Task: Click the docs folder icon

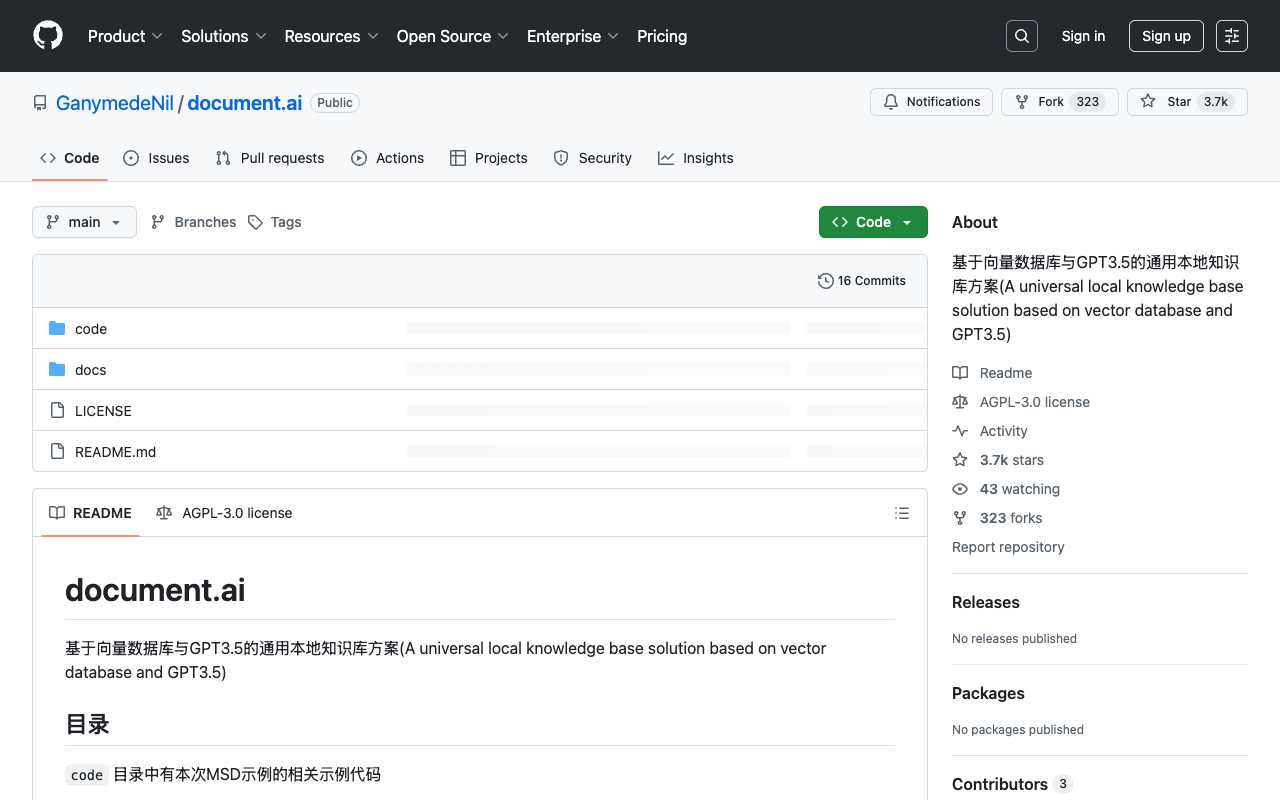Action: (57, 370)
